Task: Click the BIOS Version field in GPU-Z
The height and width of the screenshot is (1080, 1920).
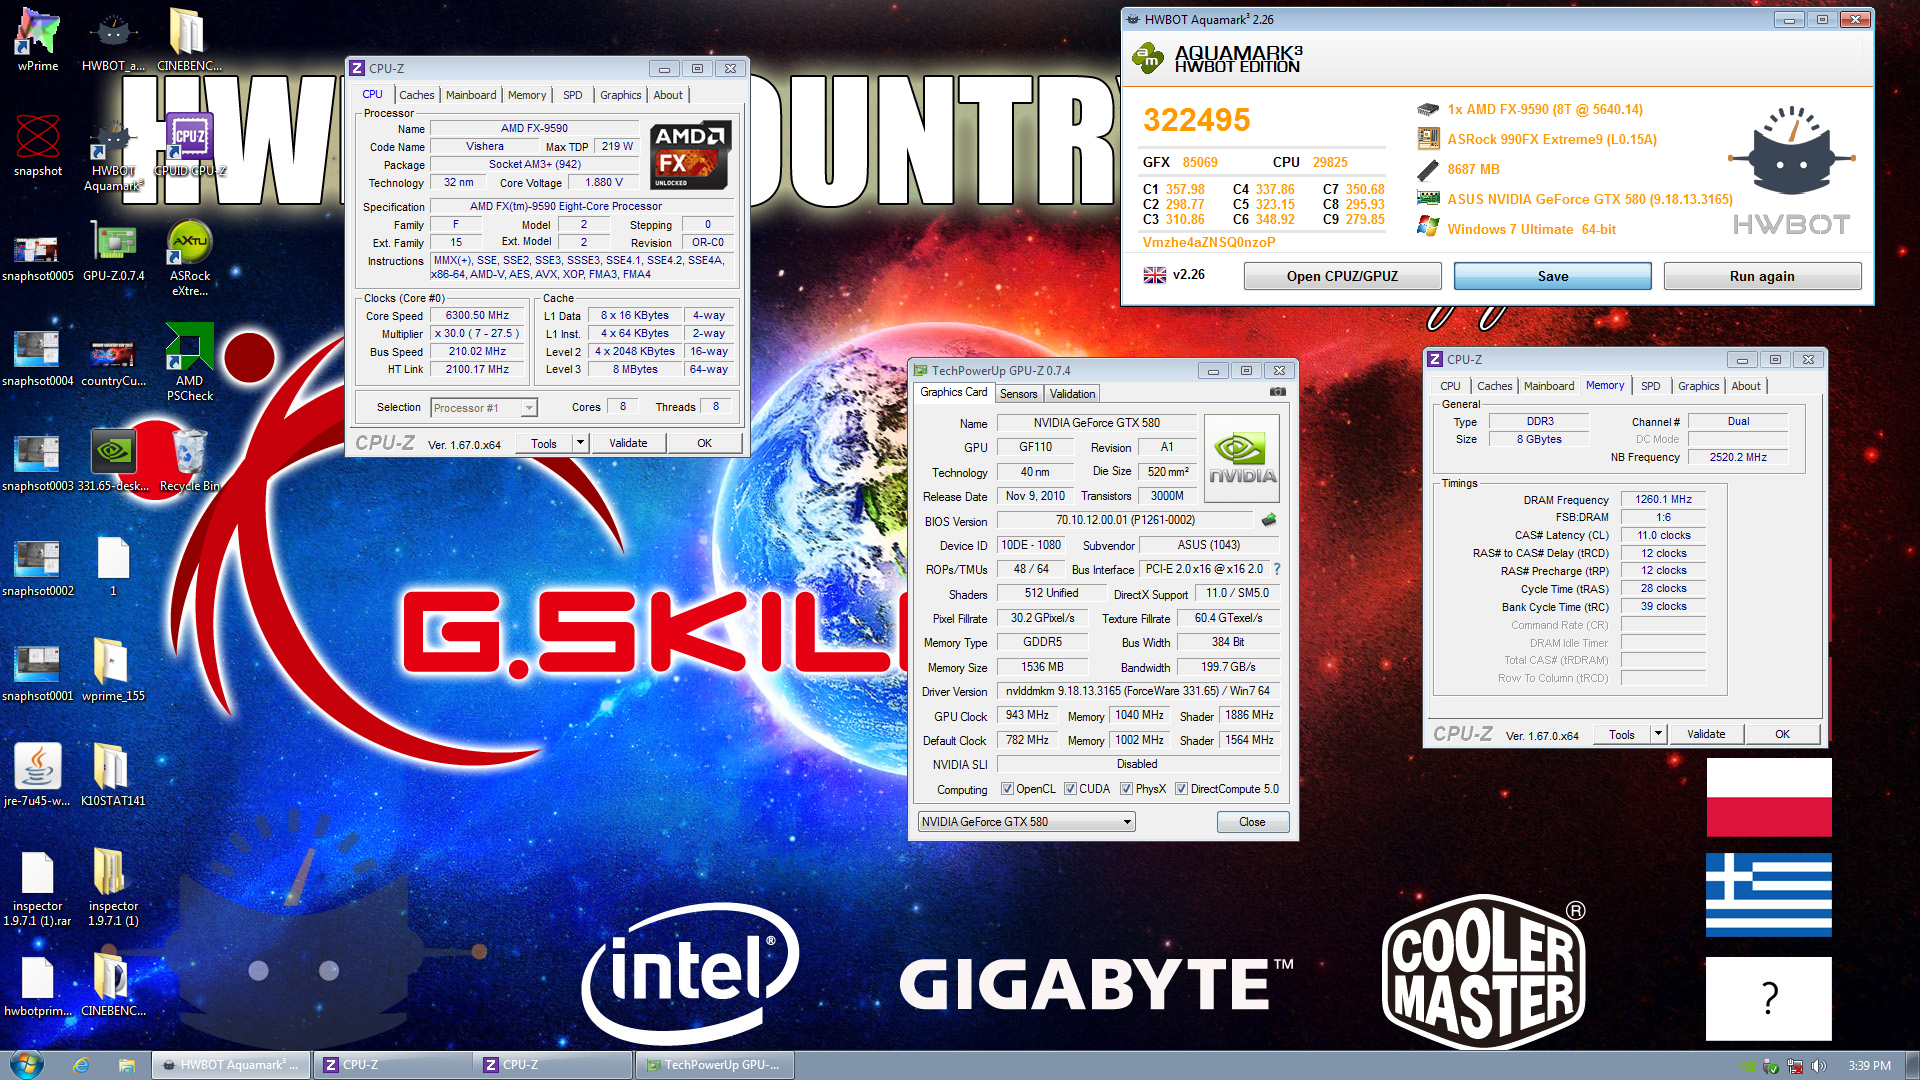Action: [x=1125, y=520]
